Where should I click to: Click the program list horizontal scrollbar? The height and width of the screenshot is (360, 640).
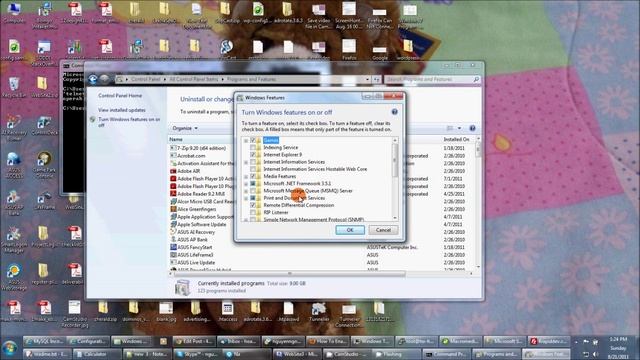[x=290, y=273]
